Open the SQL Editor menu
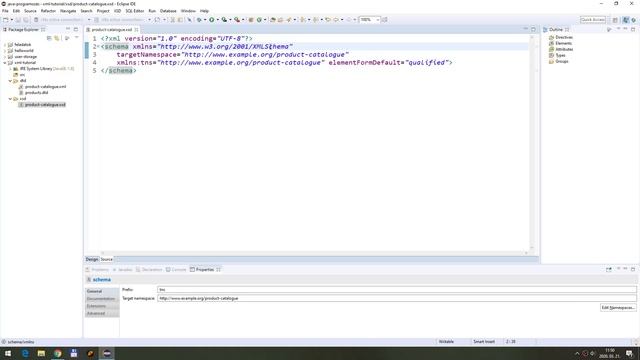640x360 pixels. (135, 11)
